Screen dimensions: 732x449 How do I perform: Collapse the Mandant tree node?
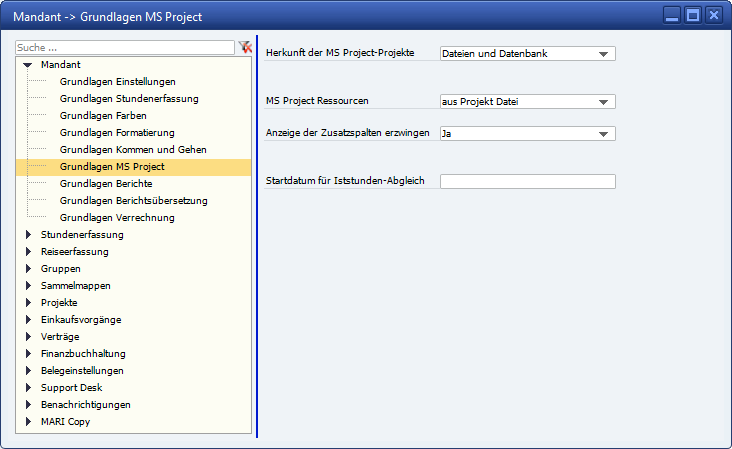point(28,64)
